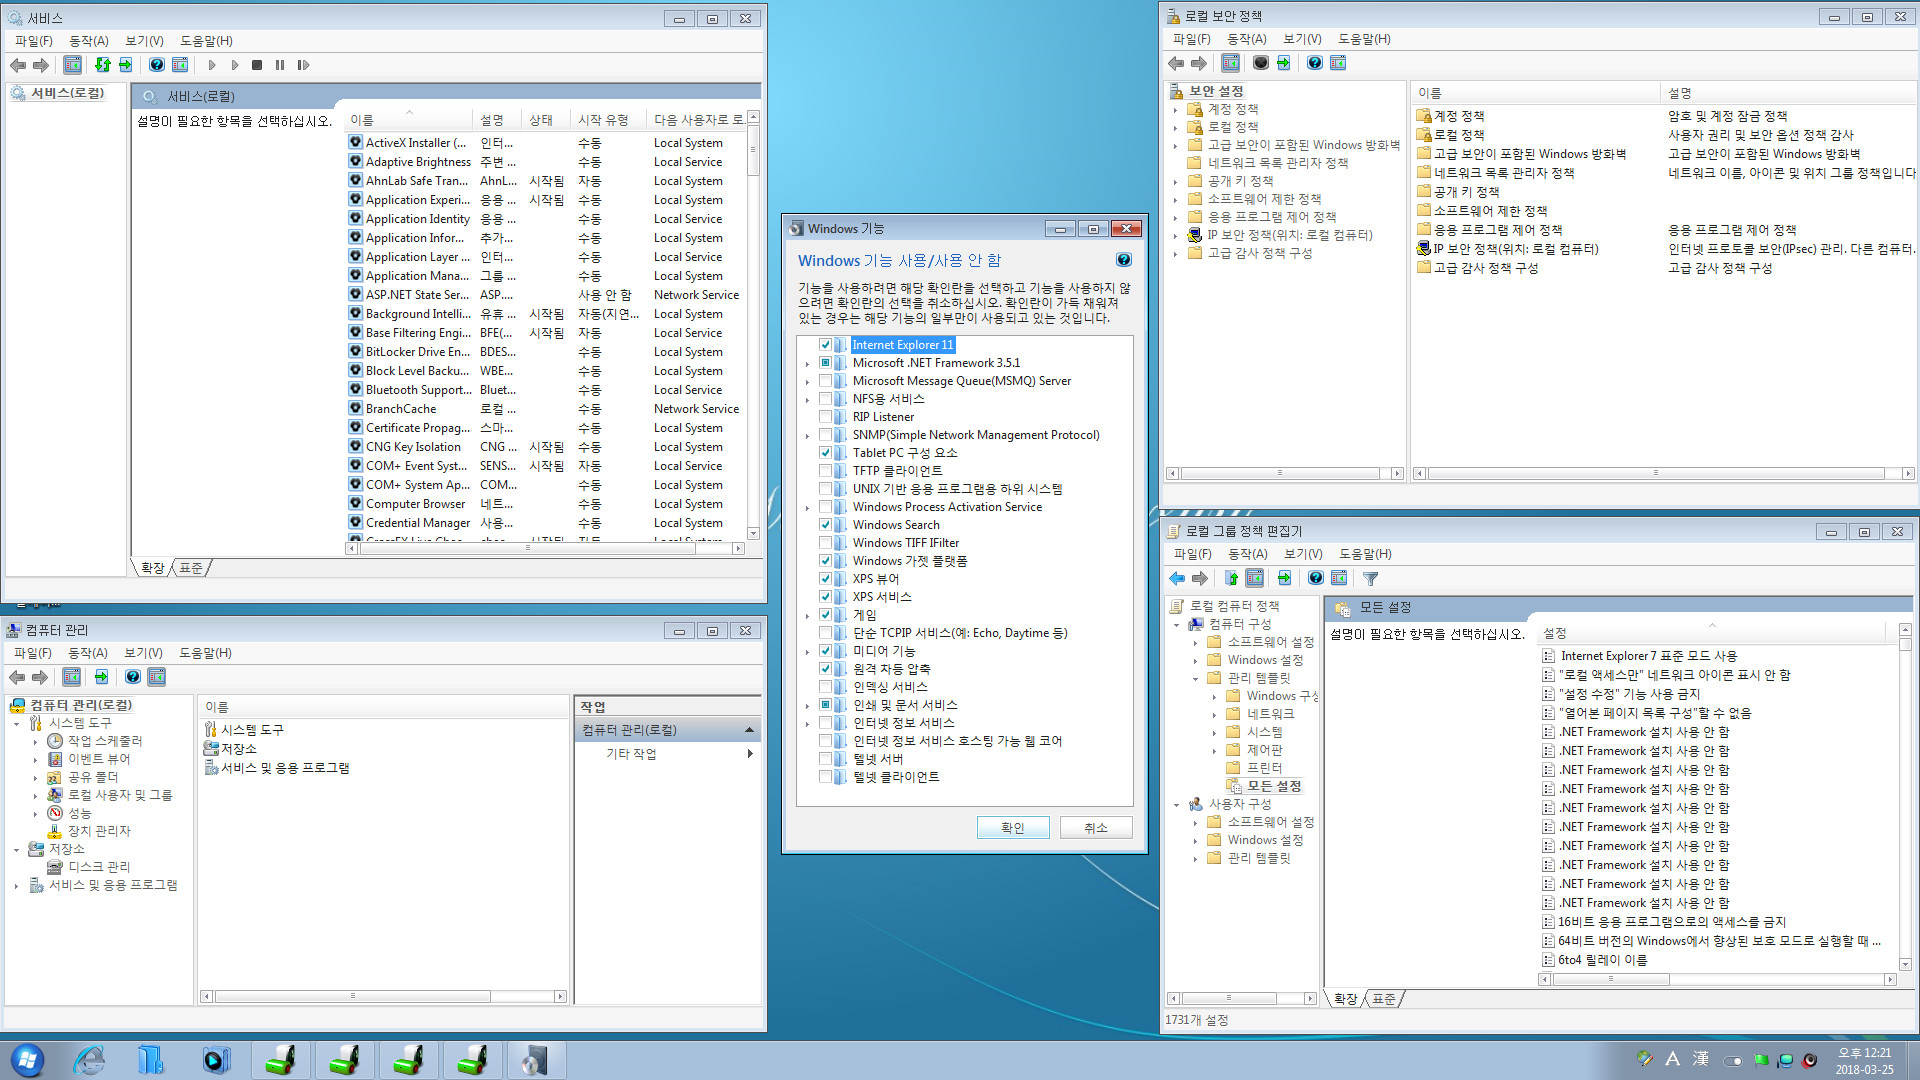Collapse System Tools node in Computer Management
The width and height of the screenshot is (1920, 1080).
(17, 723)
